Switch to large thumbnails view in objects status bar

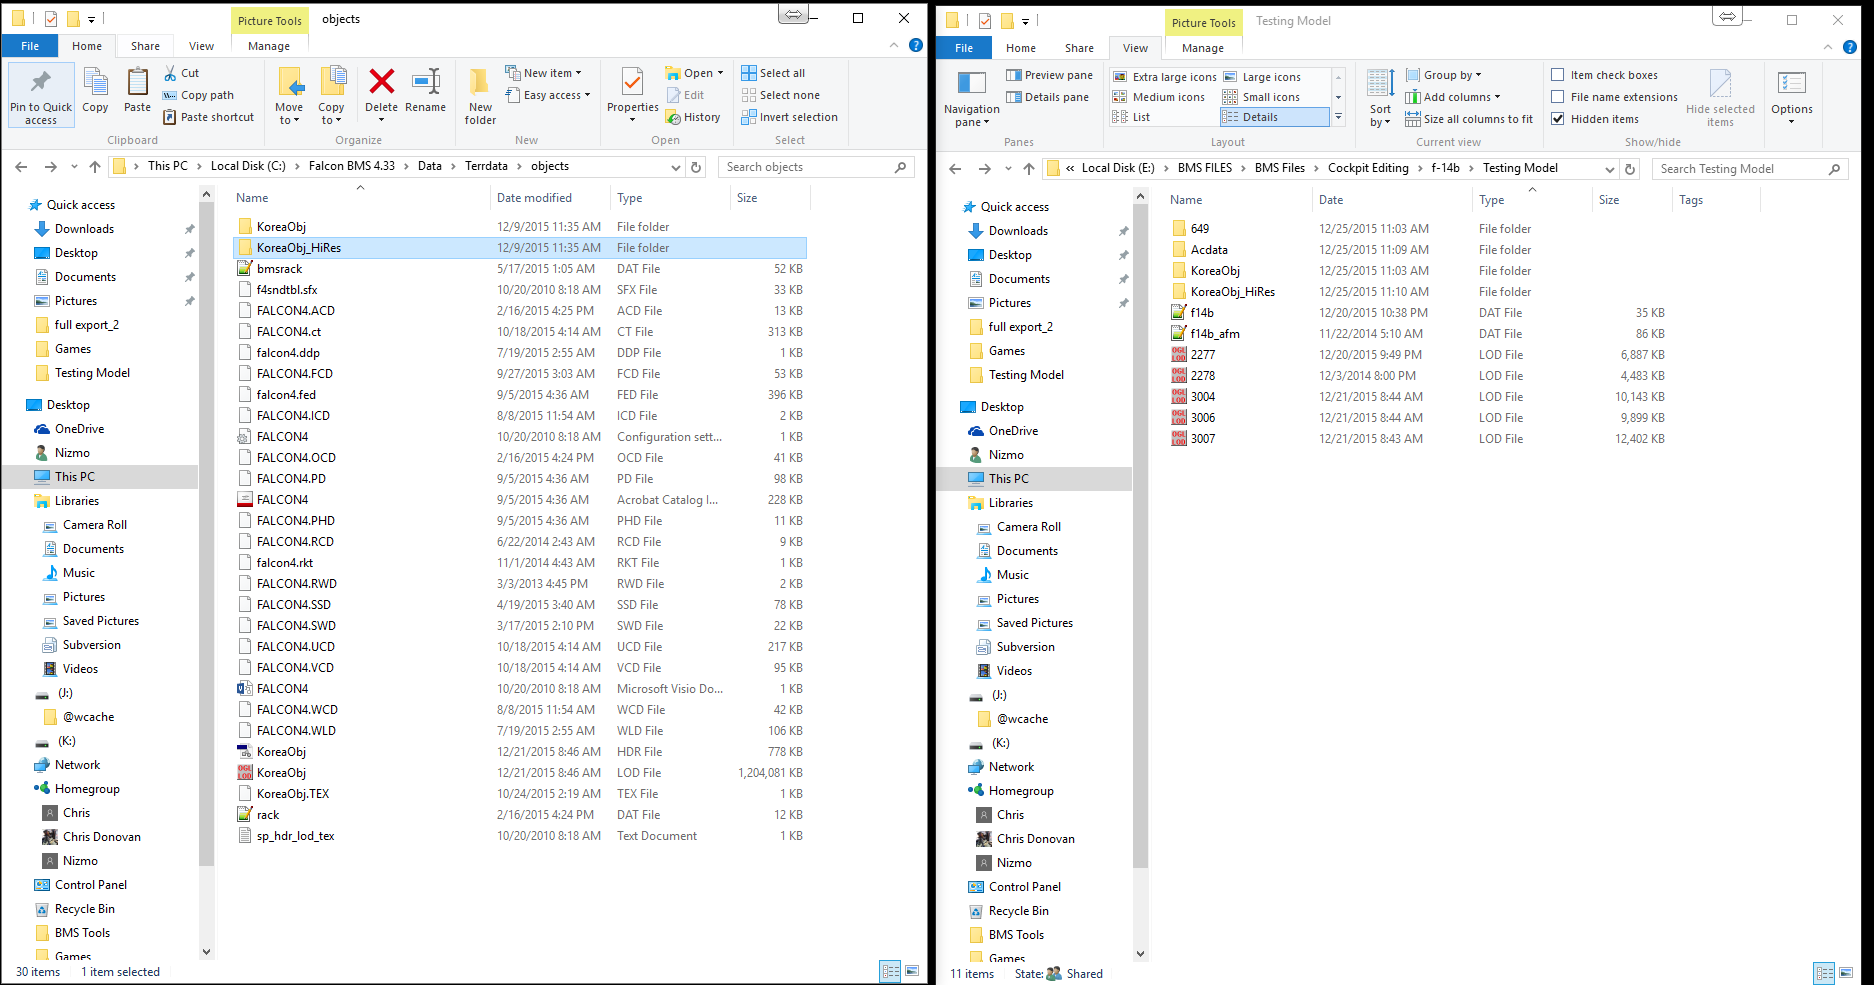(x=912, y=971)
